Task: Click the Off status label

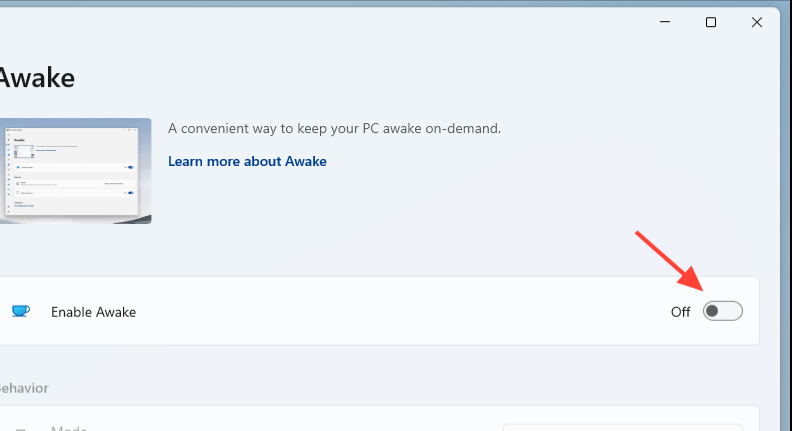Action: pos(680,312)
